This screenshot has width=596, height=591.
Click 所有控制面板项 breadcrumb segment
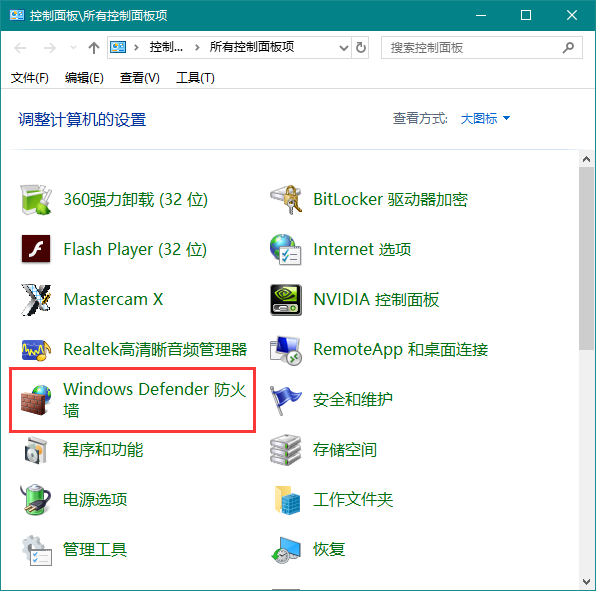click(x=252, y=47)
